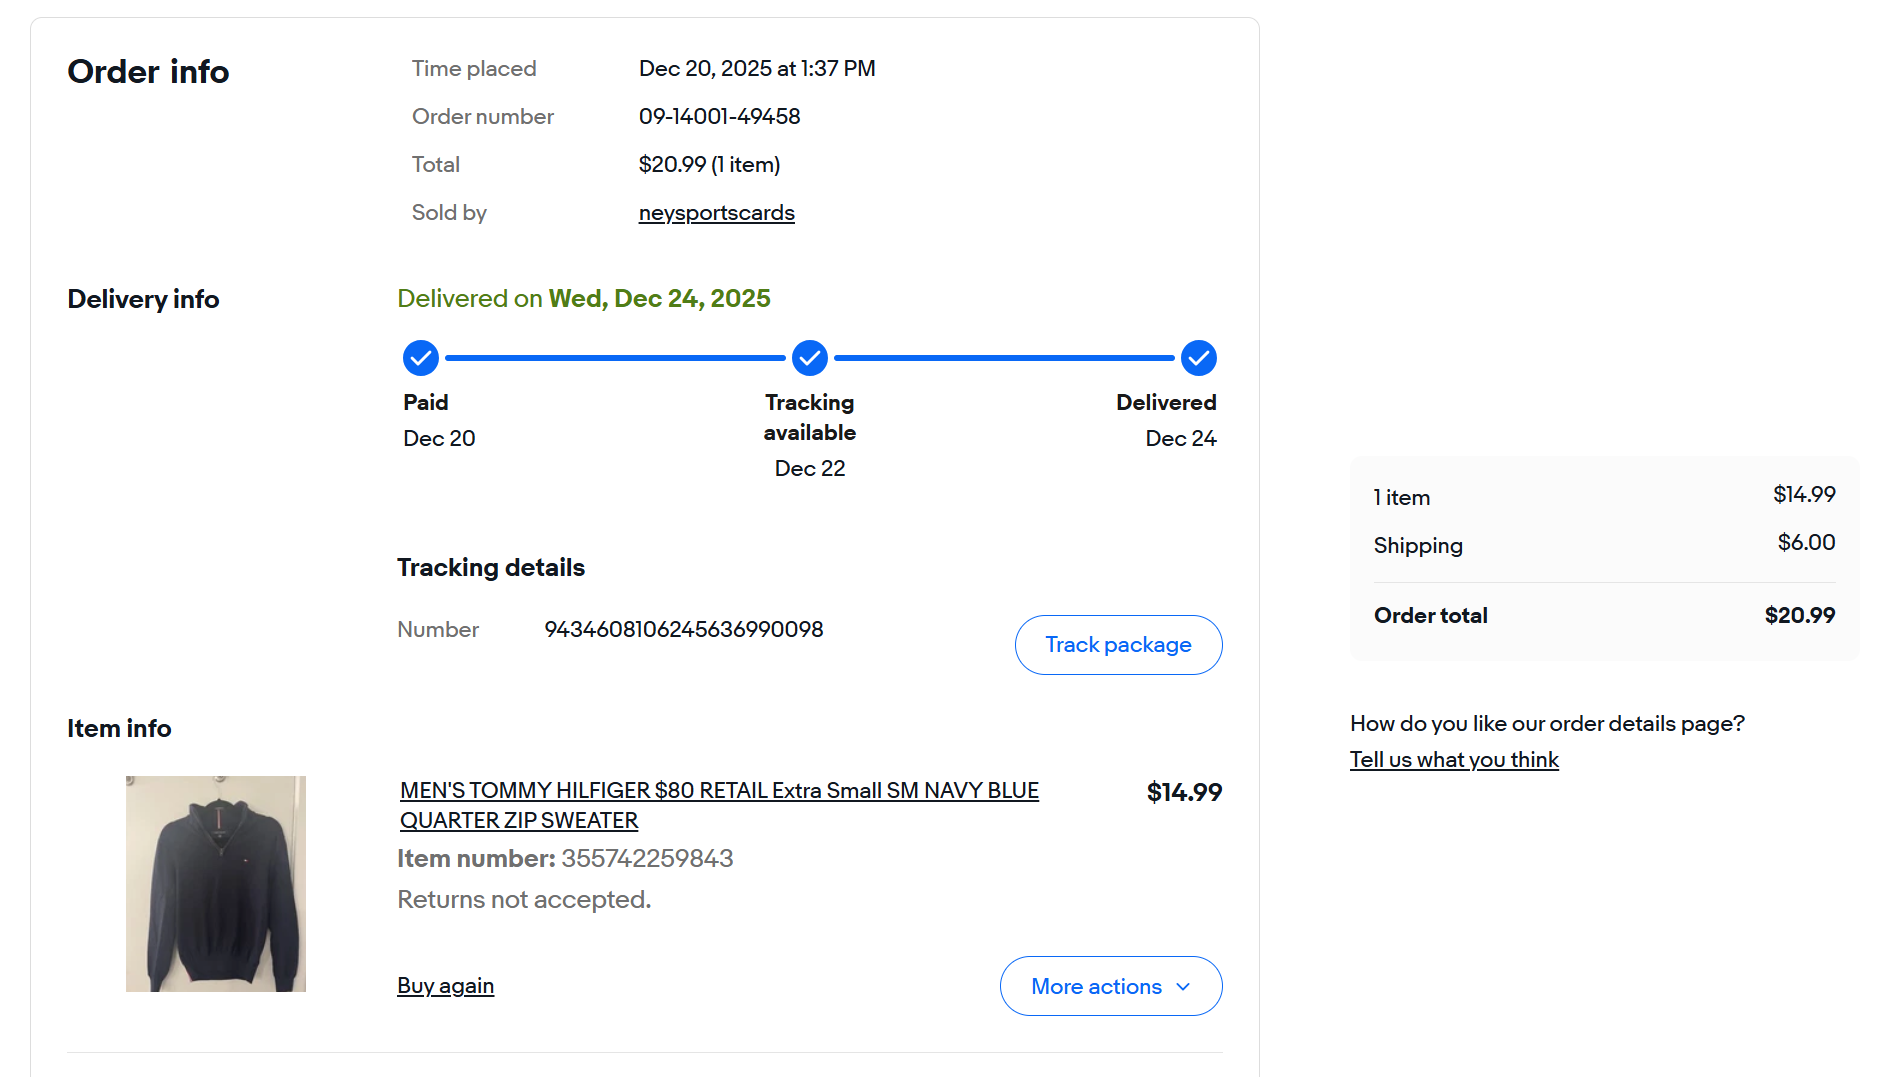This screenshot has height=1077, width=1898.
Task: Click the Buy again link
Action: [x=446, y=986]
